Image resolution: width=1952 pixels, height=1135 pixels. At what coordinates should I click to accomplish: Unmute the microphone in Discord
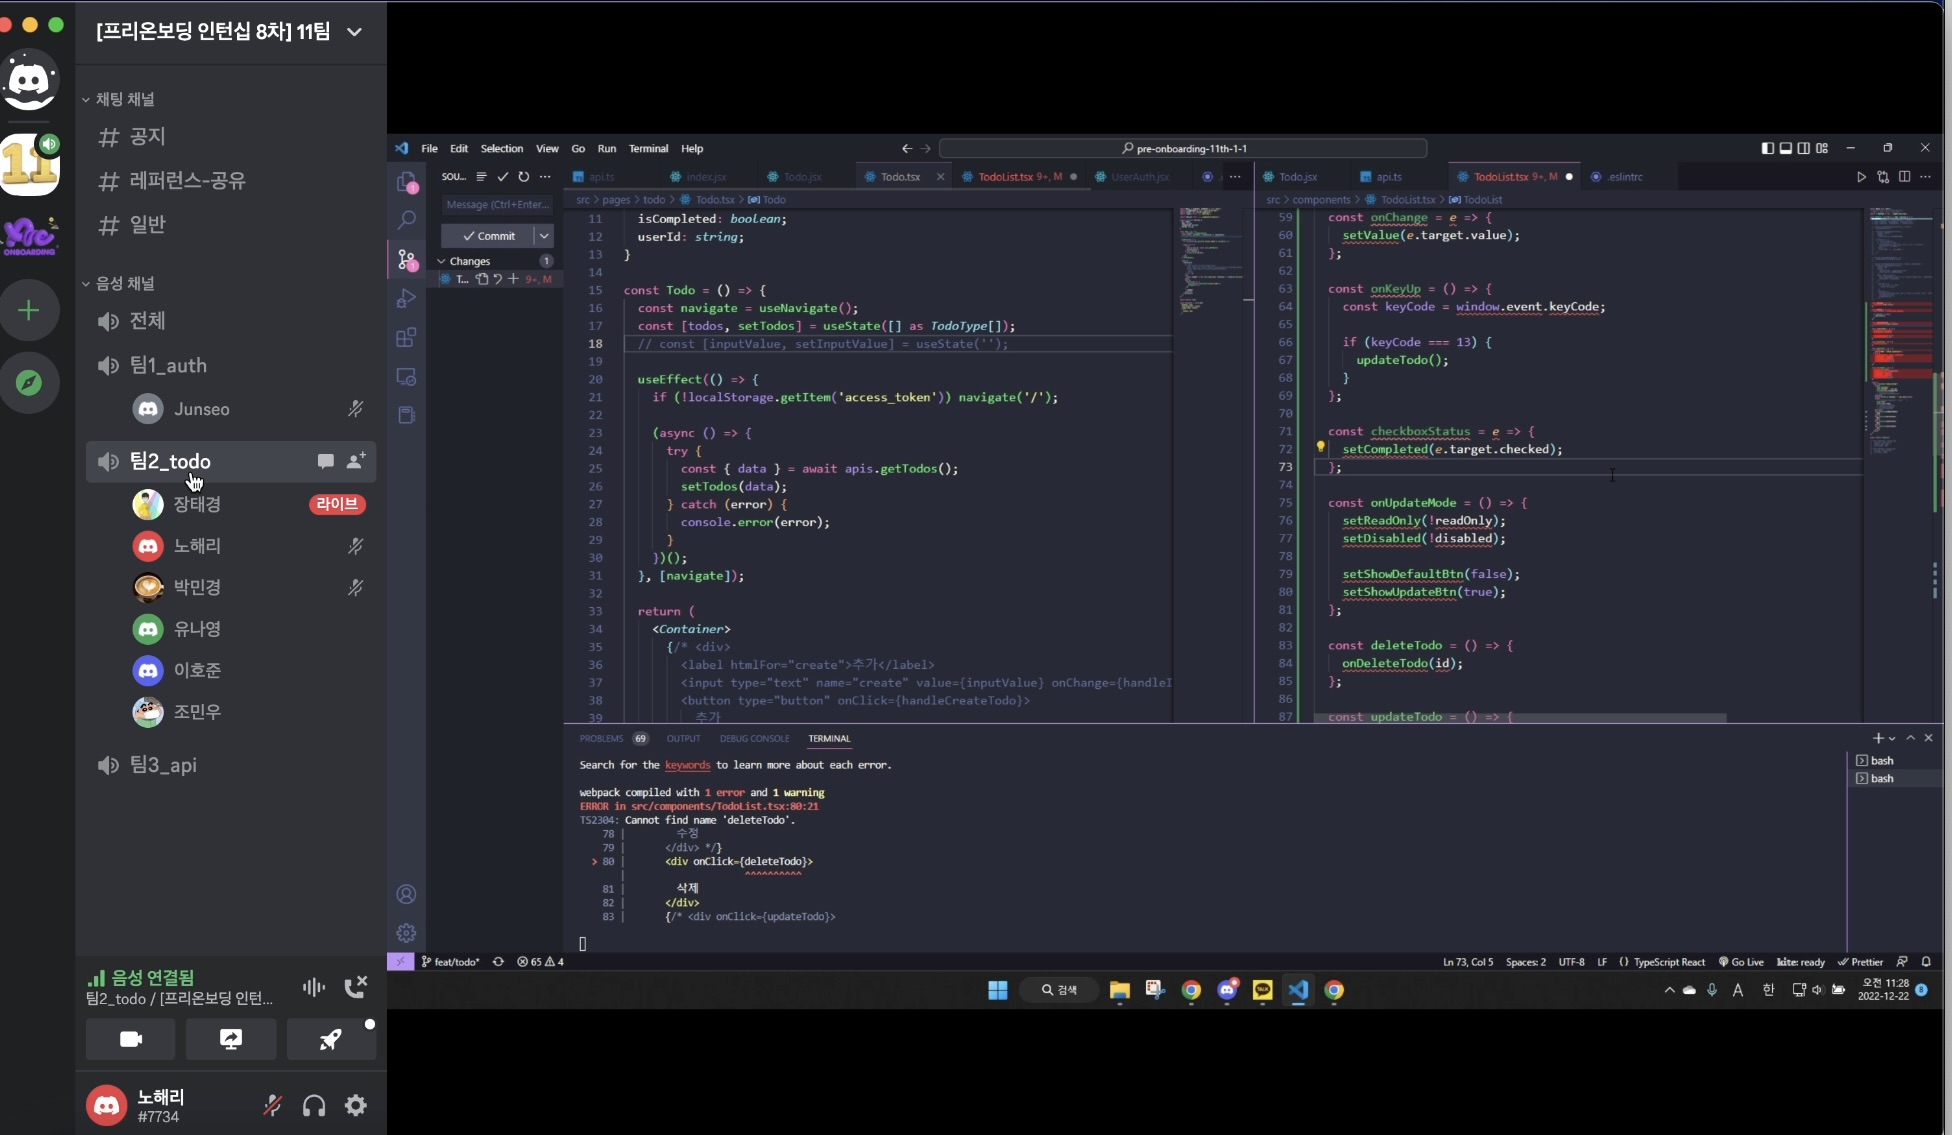(x=273, y=1105)
